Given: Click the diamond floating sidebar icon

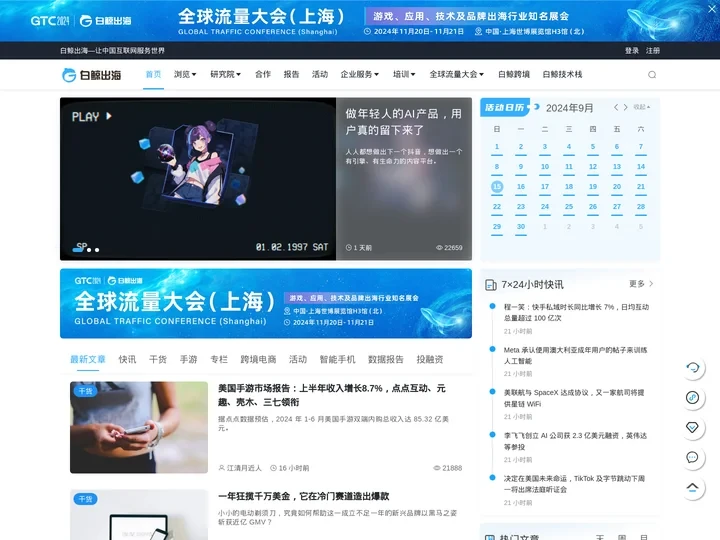Looking at the screenshot, I should pos(692,427).
